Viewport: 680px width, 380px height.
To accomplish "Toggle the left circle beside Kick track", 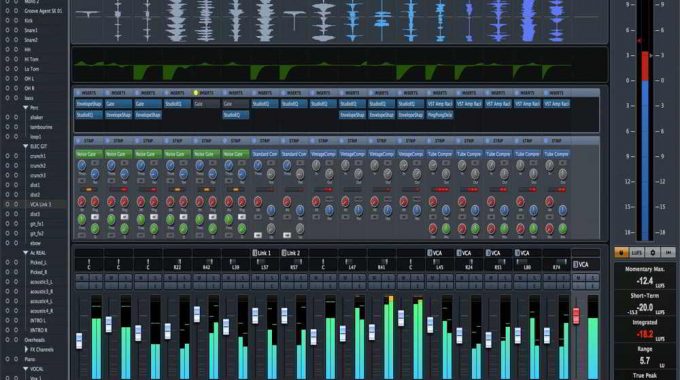I will 7,20.
